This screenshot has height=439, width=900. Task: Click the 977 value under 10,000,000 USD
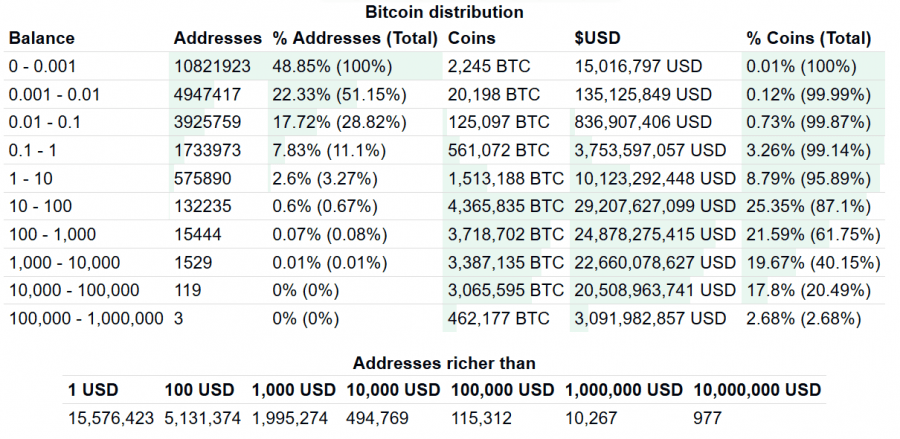pos(707,418)
